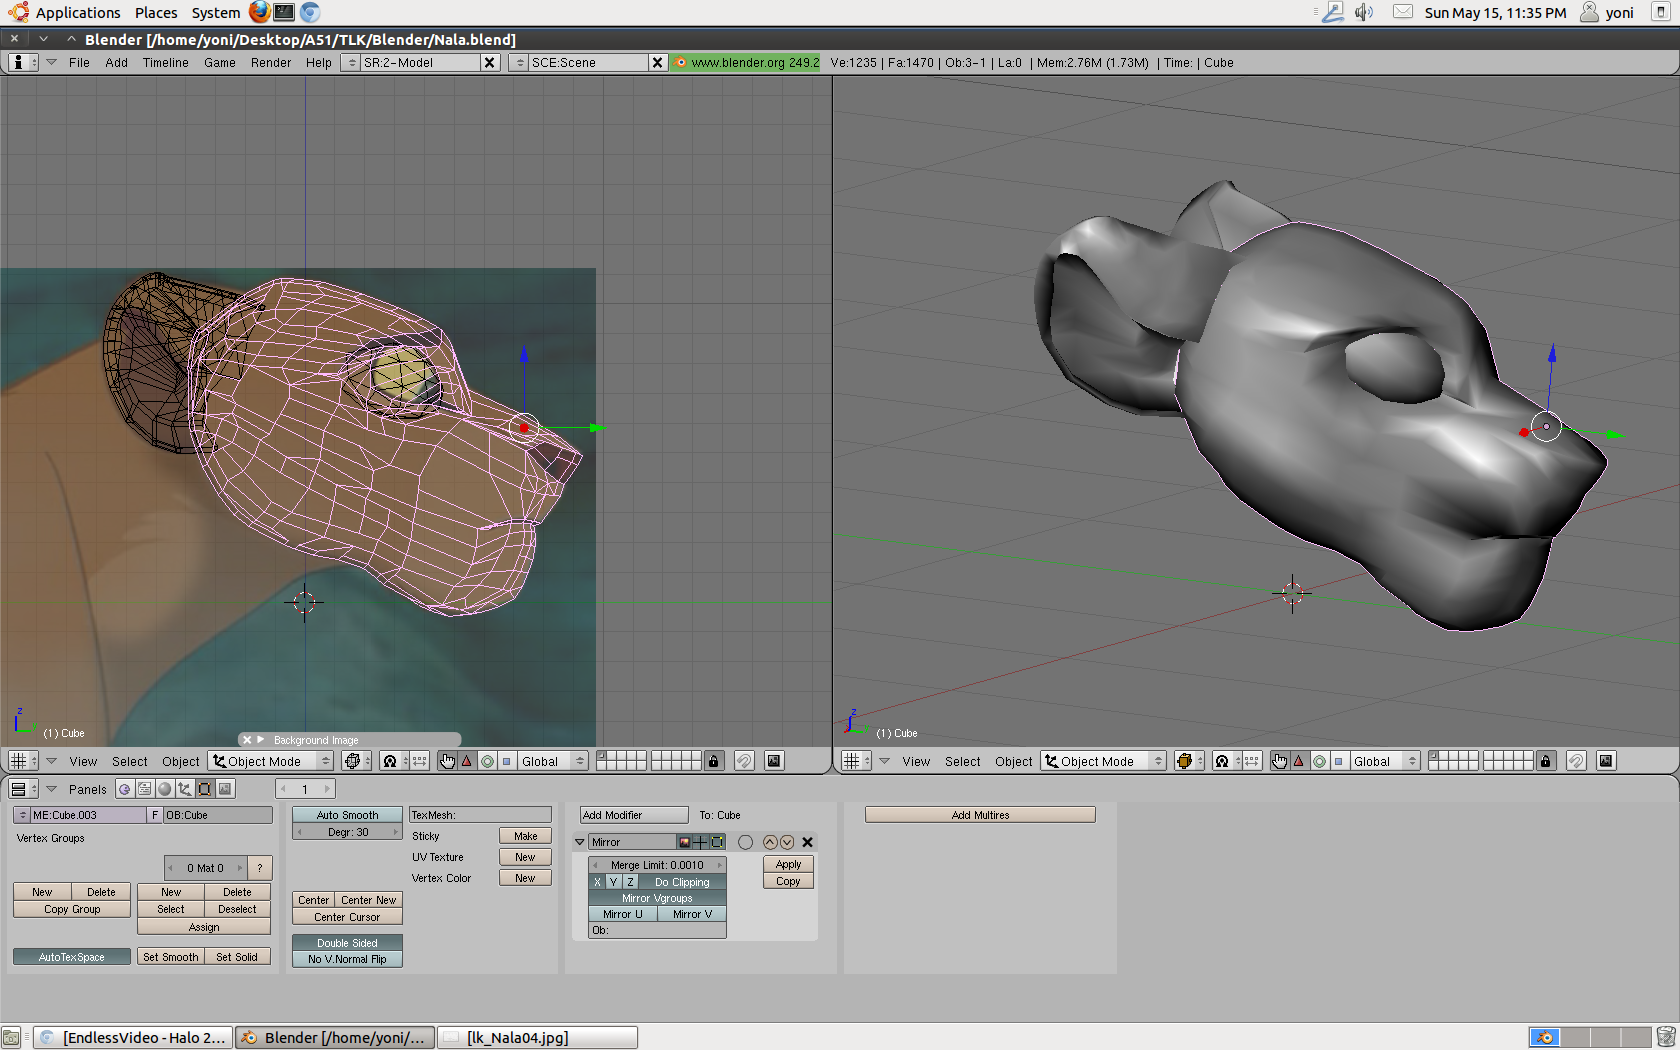Click the Add Multires button
The image size is (1680, 1050).
tap(980, 815)
